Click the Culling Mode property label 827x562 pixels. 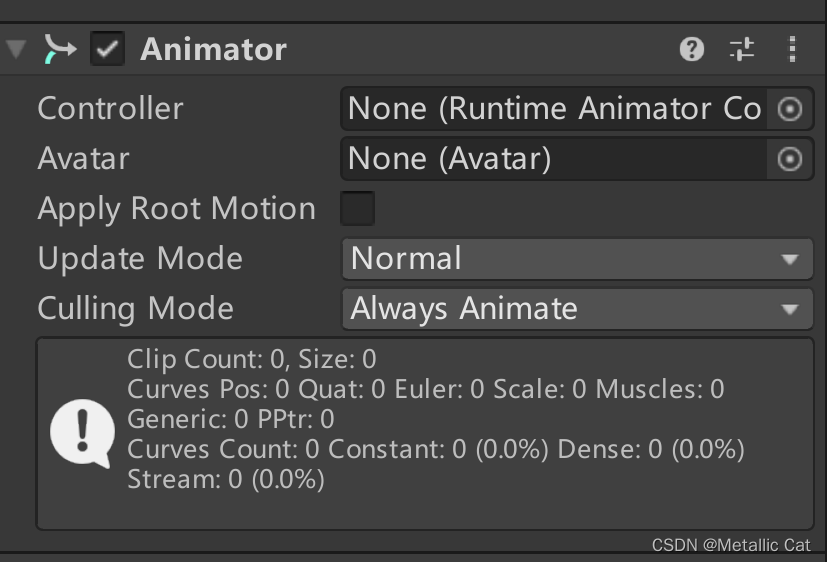(x=136, y=308)
